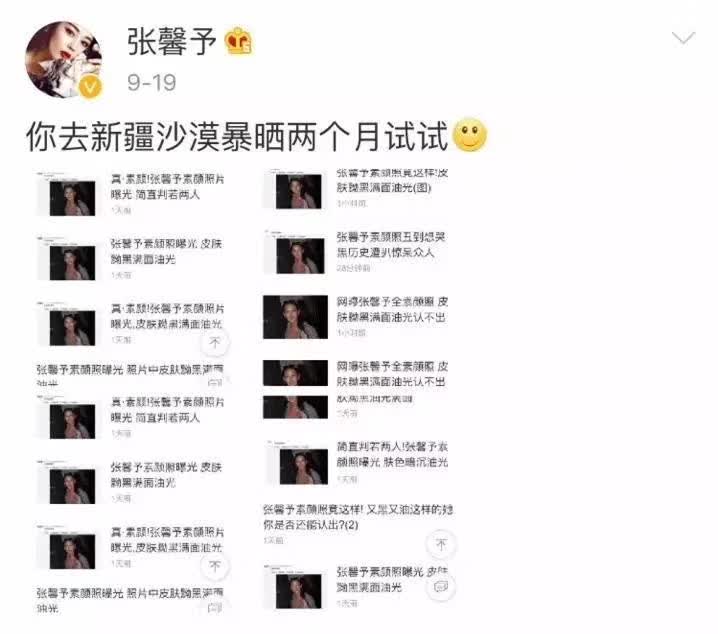
Task: Open headline 张馨予素颜照竟这样!又黑又油
Action: [358, 517]
